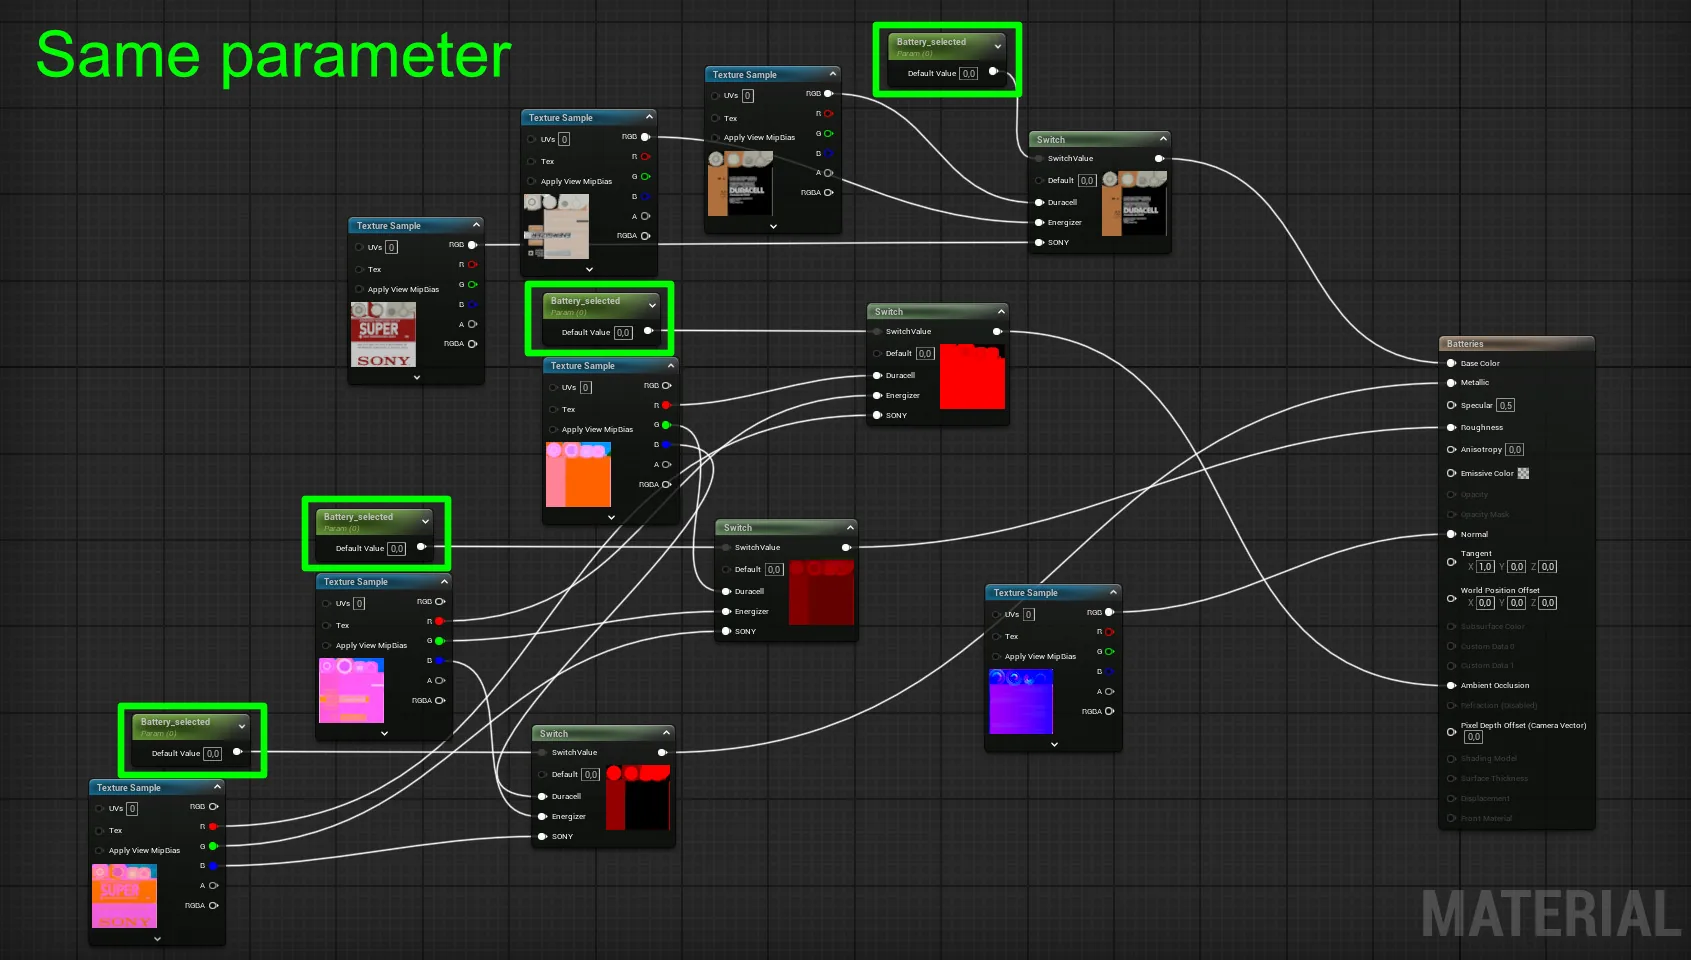Screen dimensions: 1691x960
Task: Click B output pin of magenta preview Texture Sample
Action: pos(439,660)
